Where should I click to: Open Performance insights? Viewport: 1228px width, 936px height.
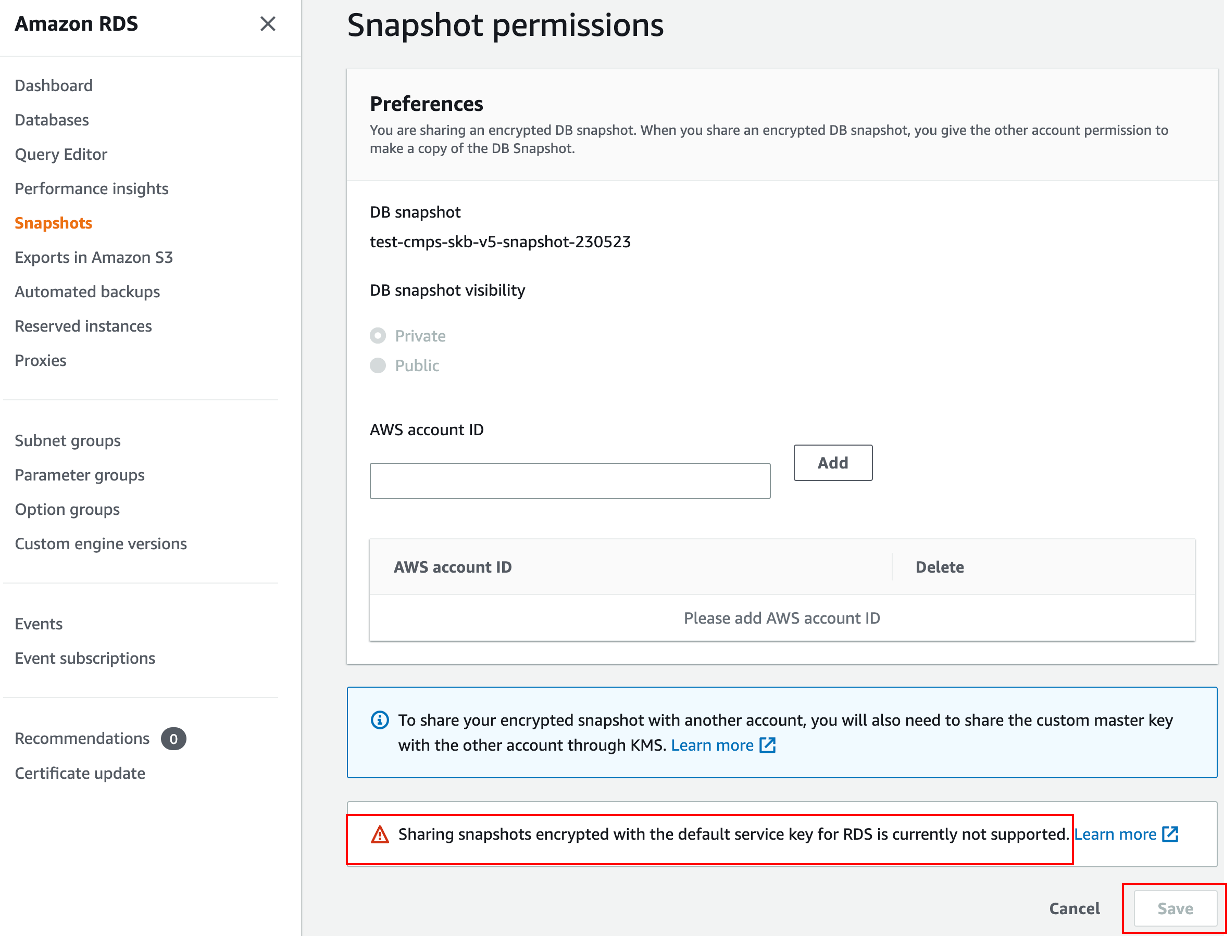(92, 189)
